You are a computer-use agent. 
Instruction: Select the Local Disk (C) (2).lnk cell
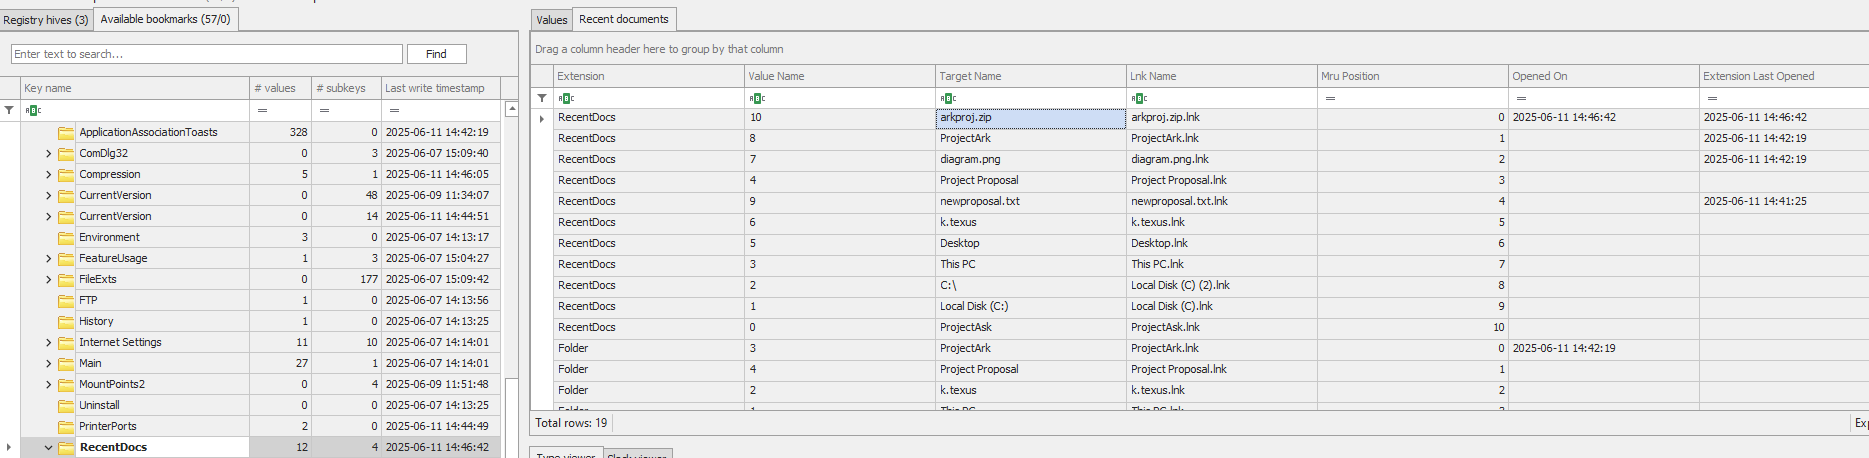tap(1221, 285)
